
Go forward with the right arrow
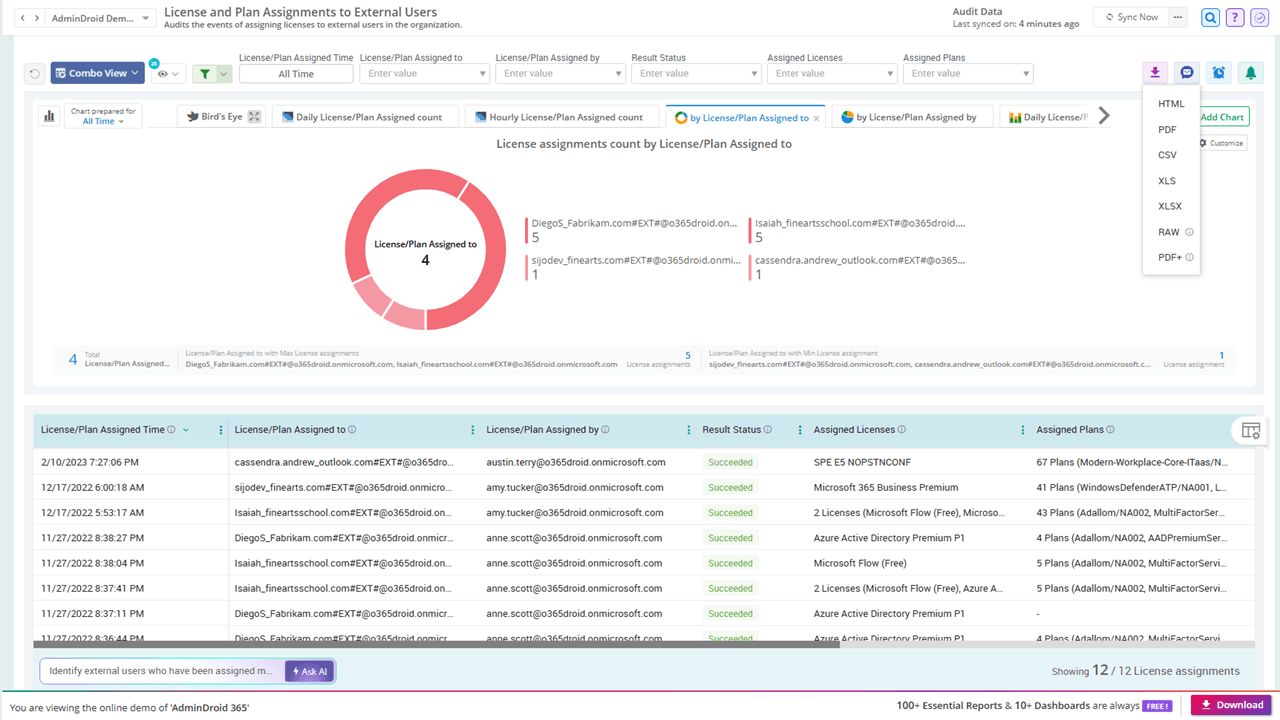38,18
